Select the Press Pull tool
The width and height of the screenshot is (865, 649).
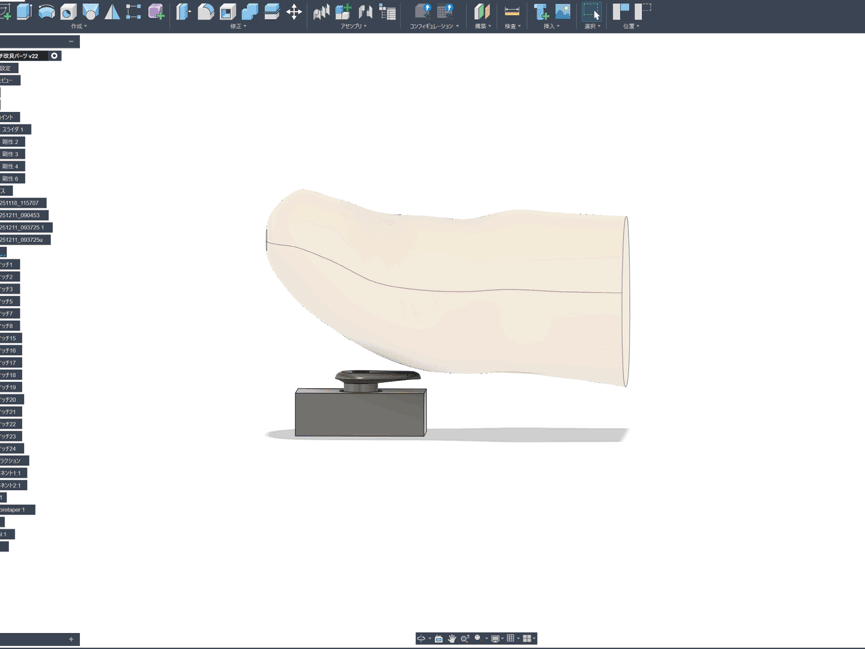(183, 12)
